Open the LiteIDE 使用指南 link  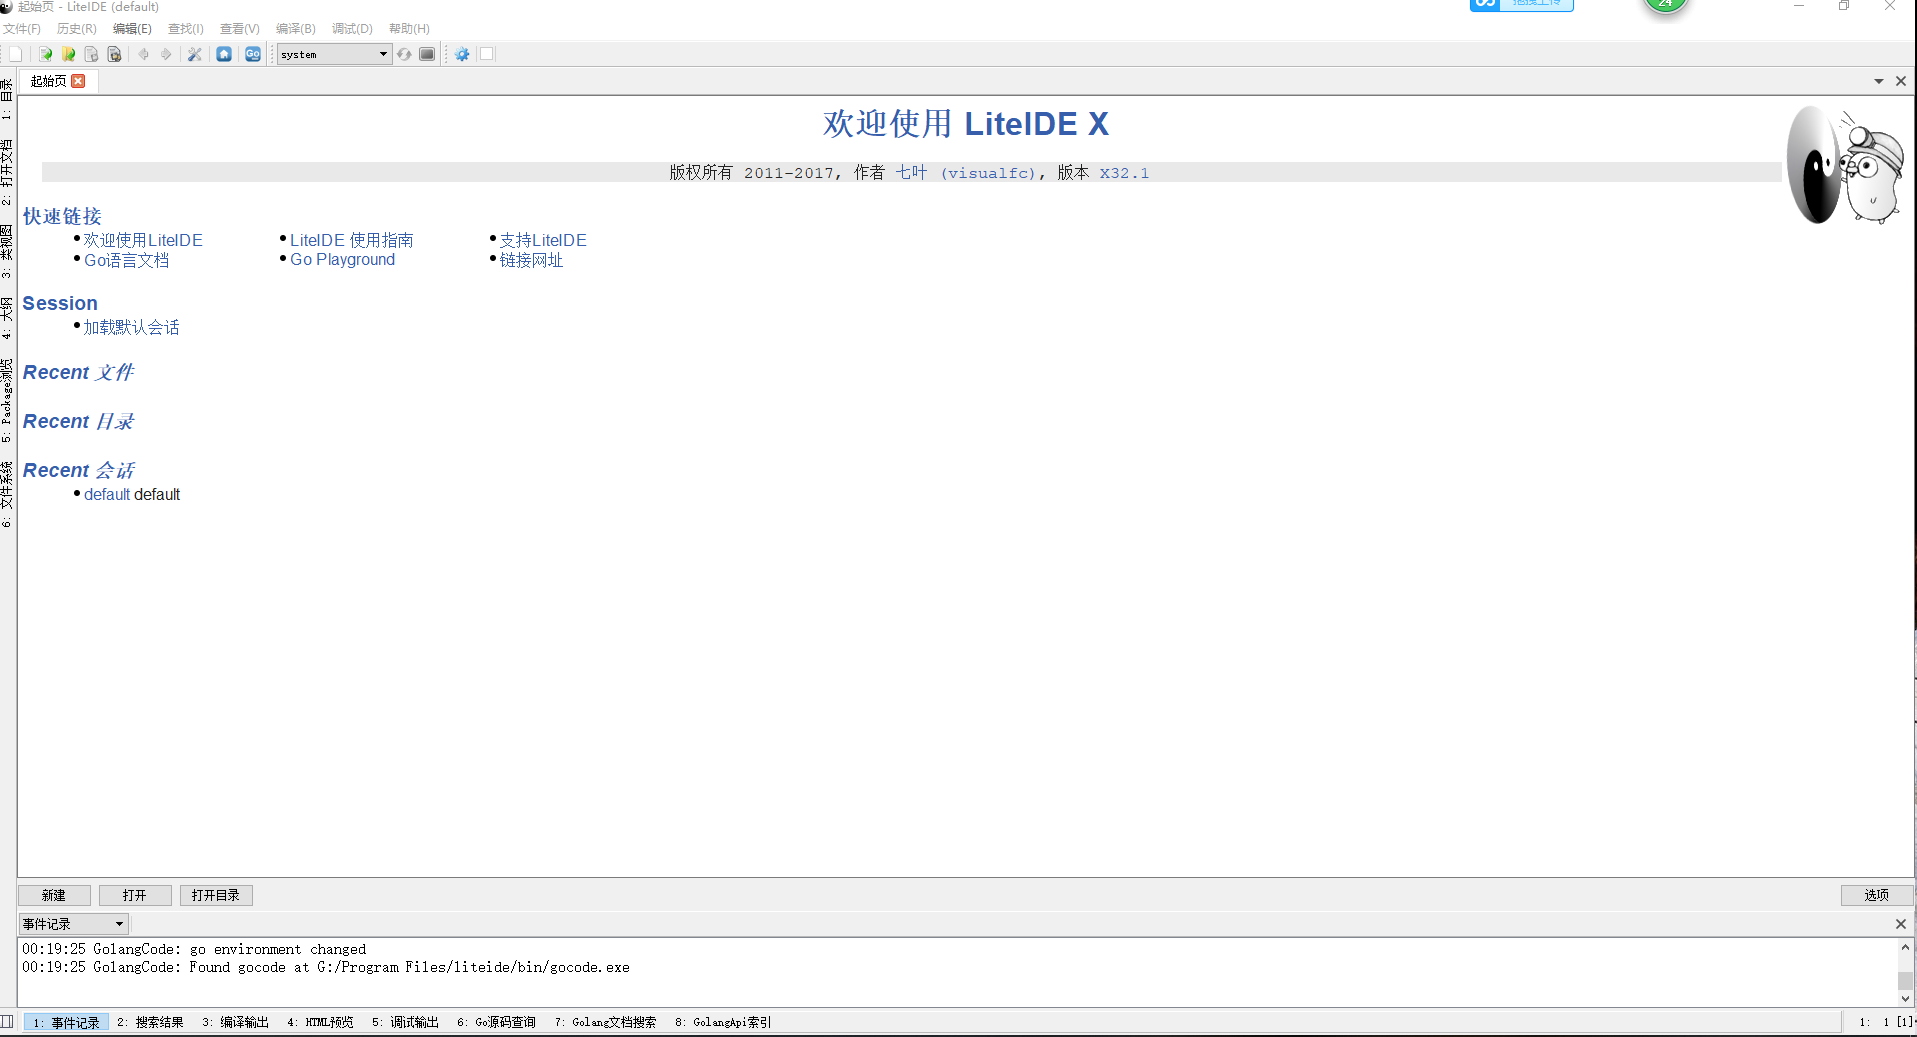[x=351, y=240]
